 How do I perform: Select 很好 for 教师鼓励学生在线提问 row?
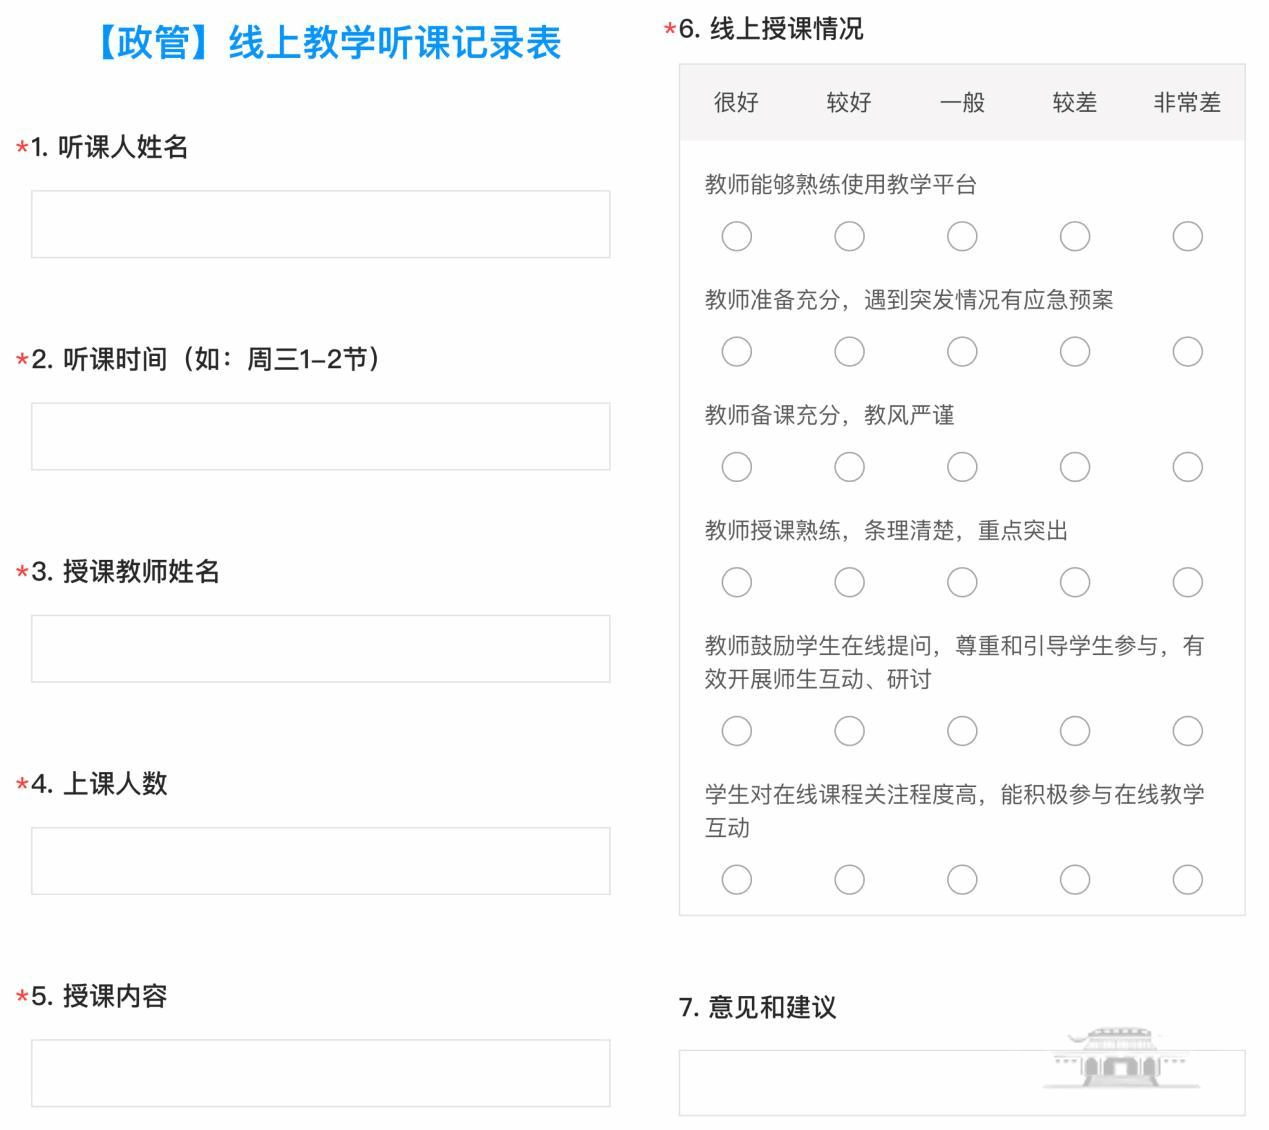(x=737, y=731)
